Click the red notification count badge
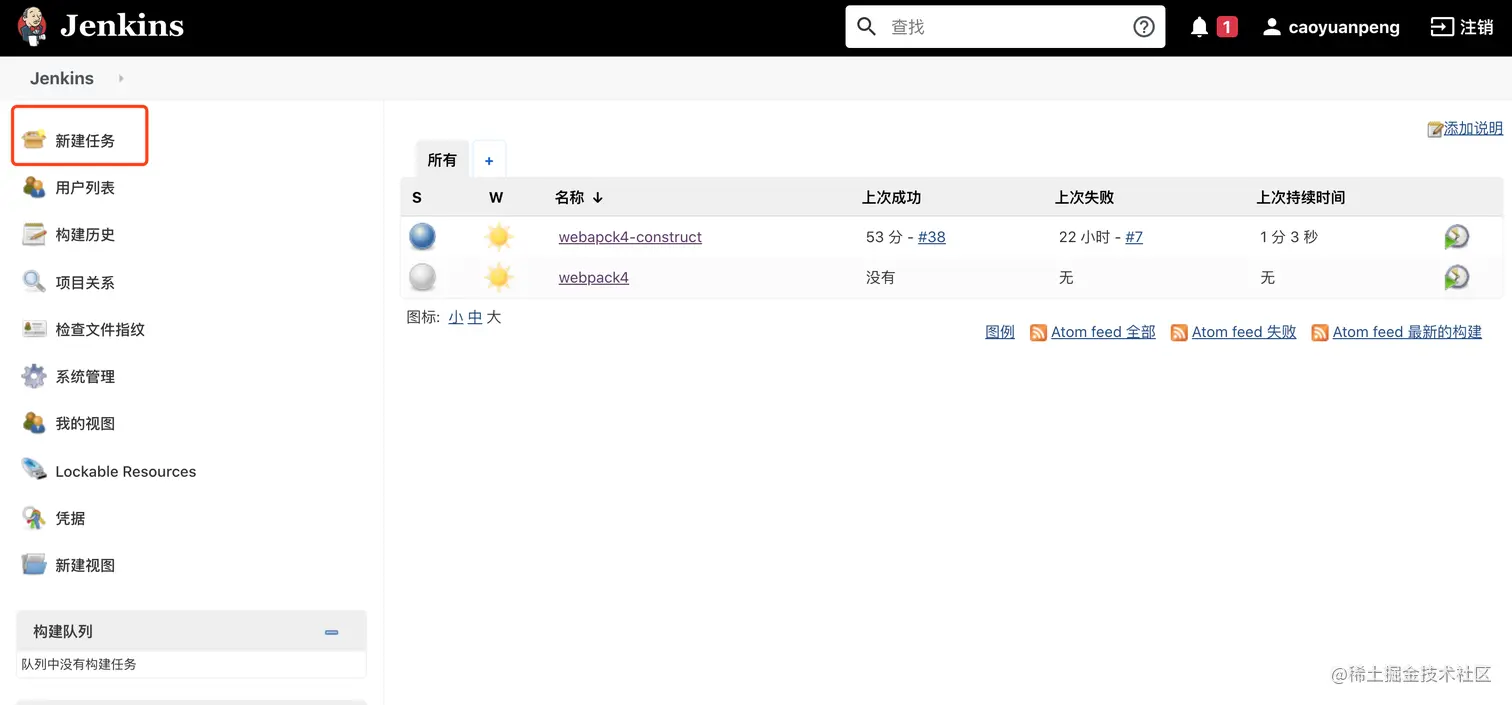The width and height of the screenshot is (1512, 705). (x=1227, y=27)
